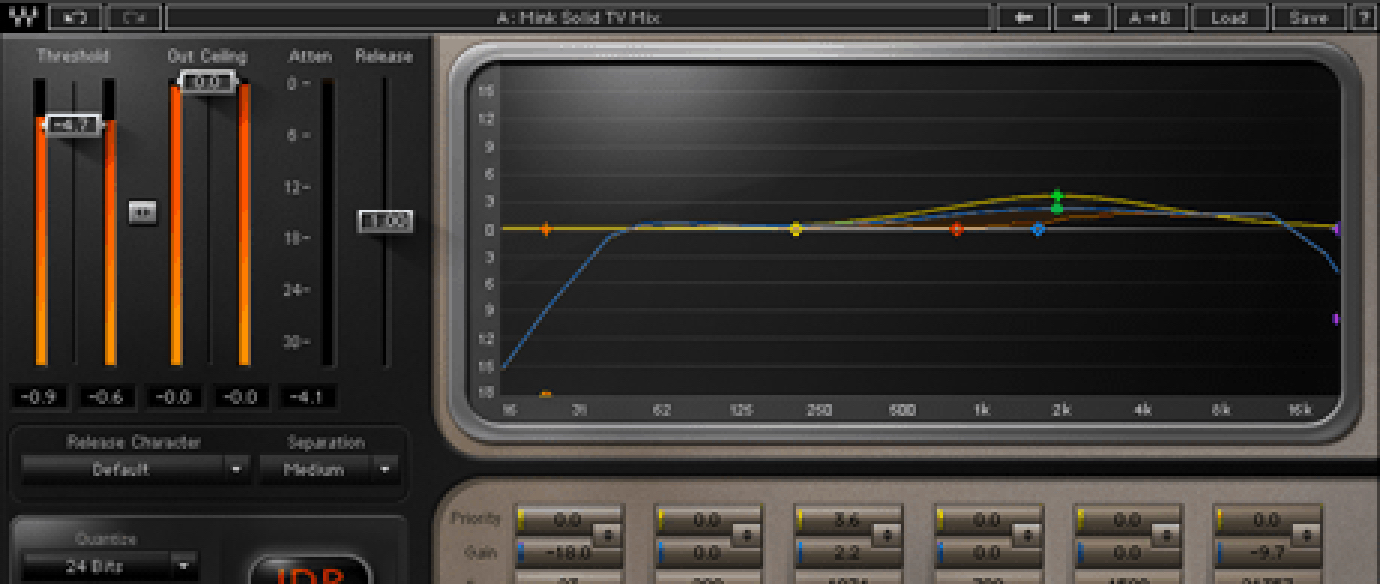Redo the last undone change

(x=134, y=17)
